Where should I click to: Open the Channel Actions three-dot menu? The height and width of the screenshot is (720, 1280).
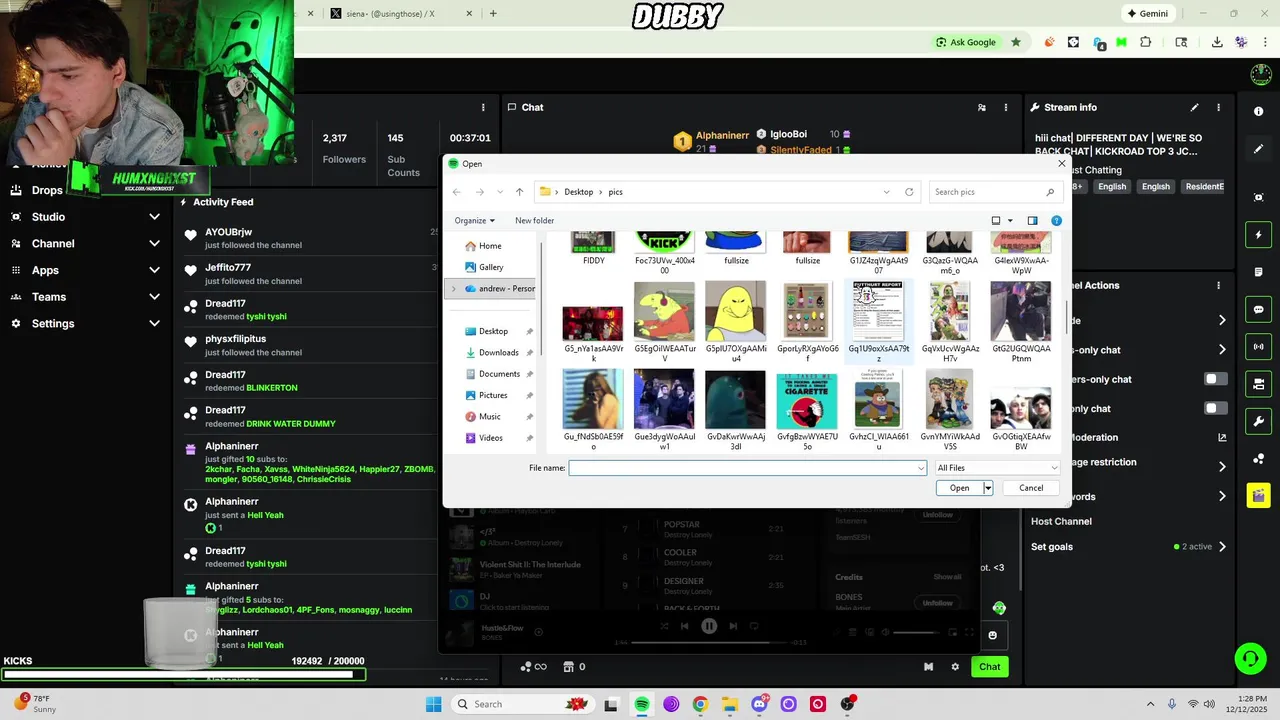1218,285
